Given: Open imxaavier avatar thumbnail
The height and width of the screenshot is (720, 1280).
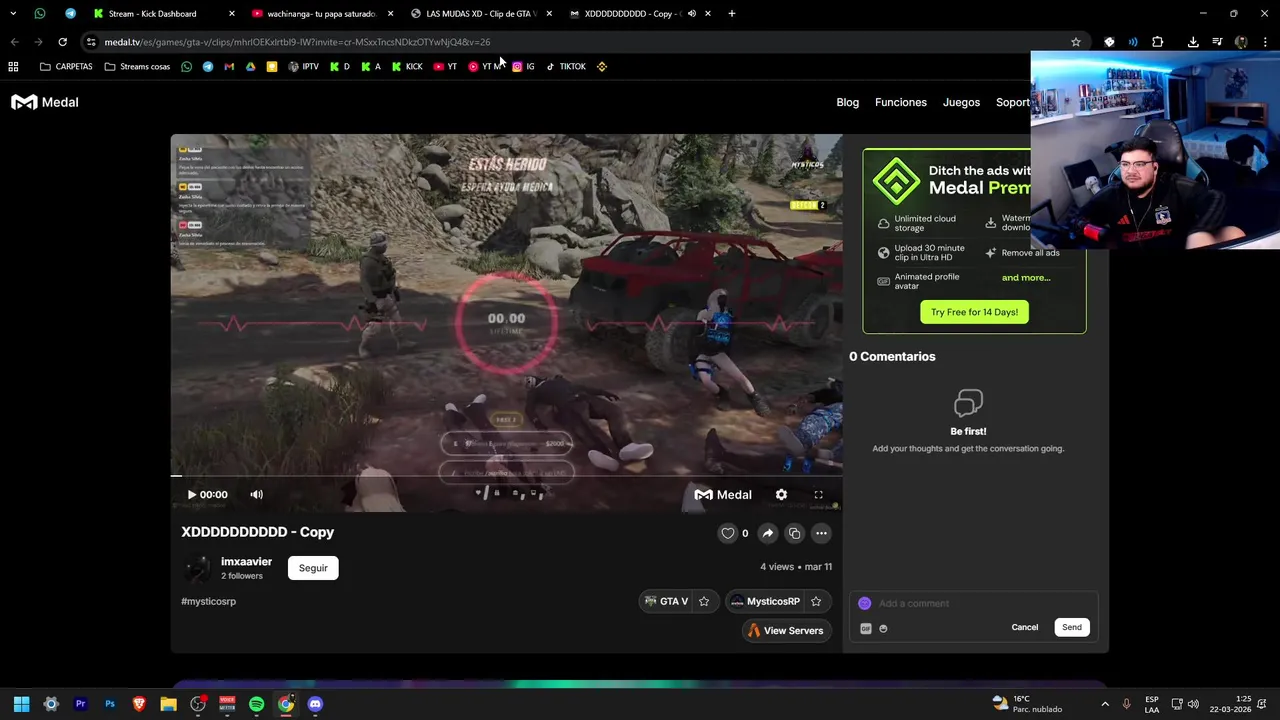Looking at the screenshot, I should pyautogui.click(x=198, y=568).
